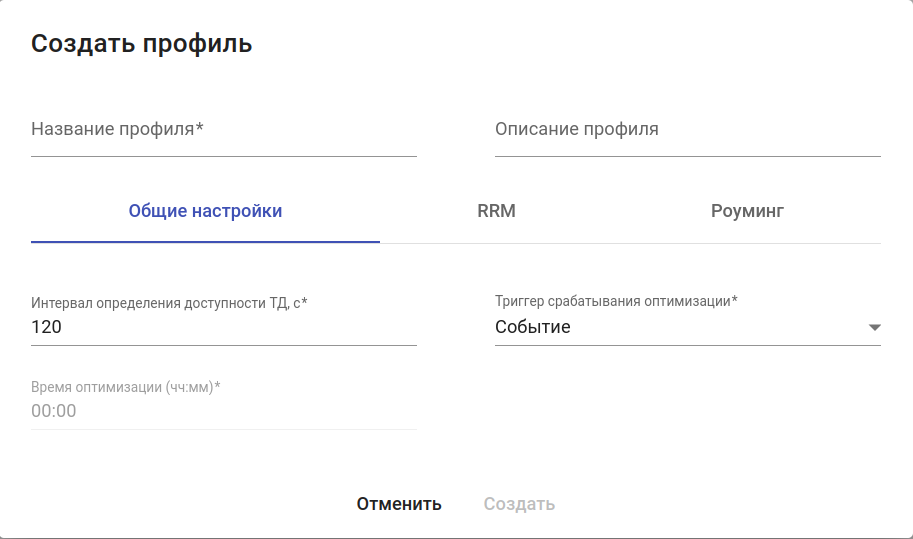Screen dimensions: 913x539
Task: Open the Триггер срабатывания оптимизации dropdown
Action: point(687,327)
